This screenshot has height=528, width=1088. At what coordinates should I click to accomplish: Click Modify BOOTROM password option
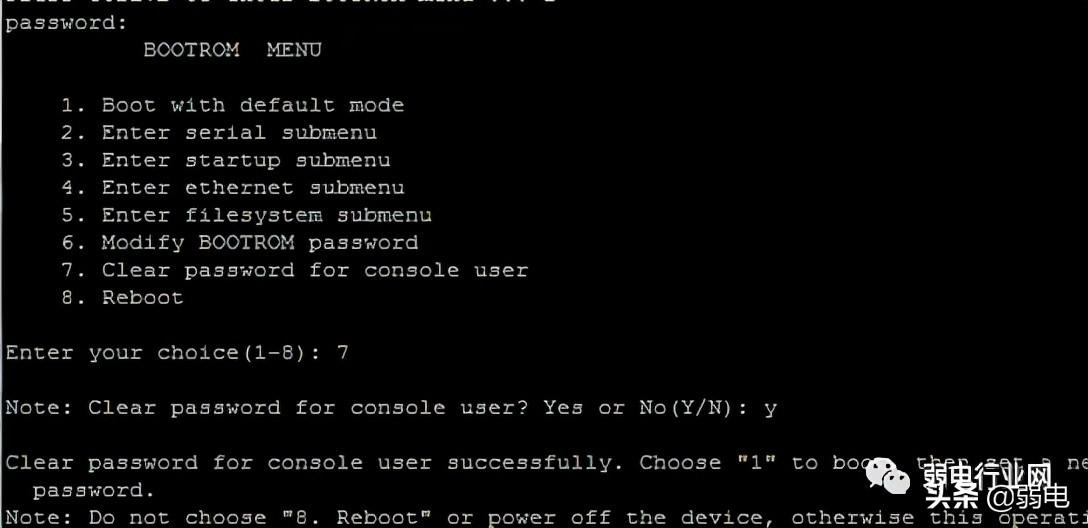(239, 243)
